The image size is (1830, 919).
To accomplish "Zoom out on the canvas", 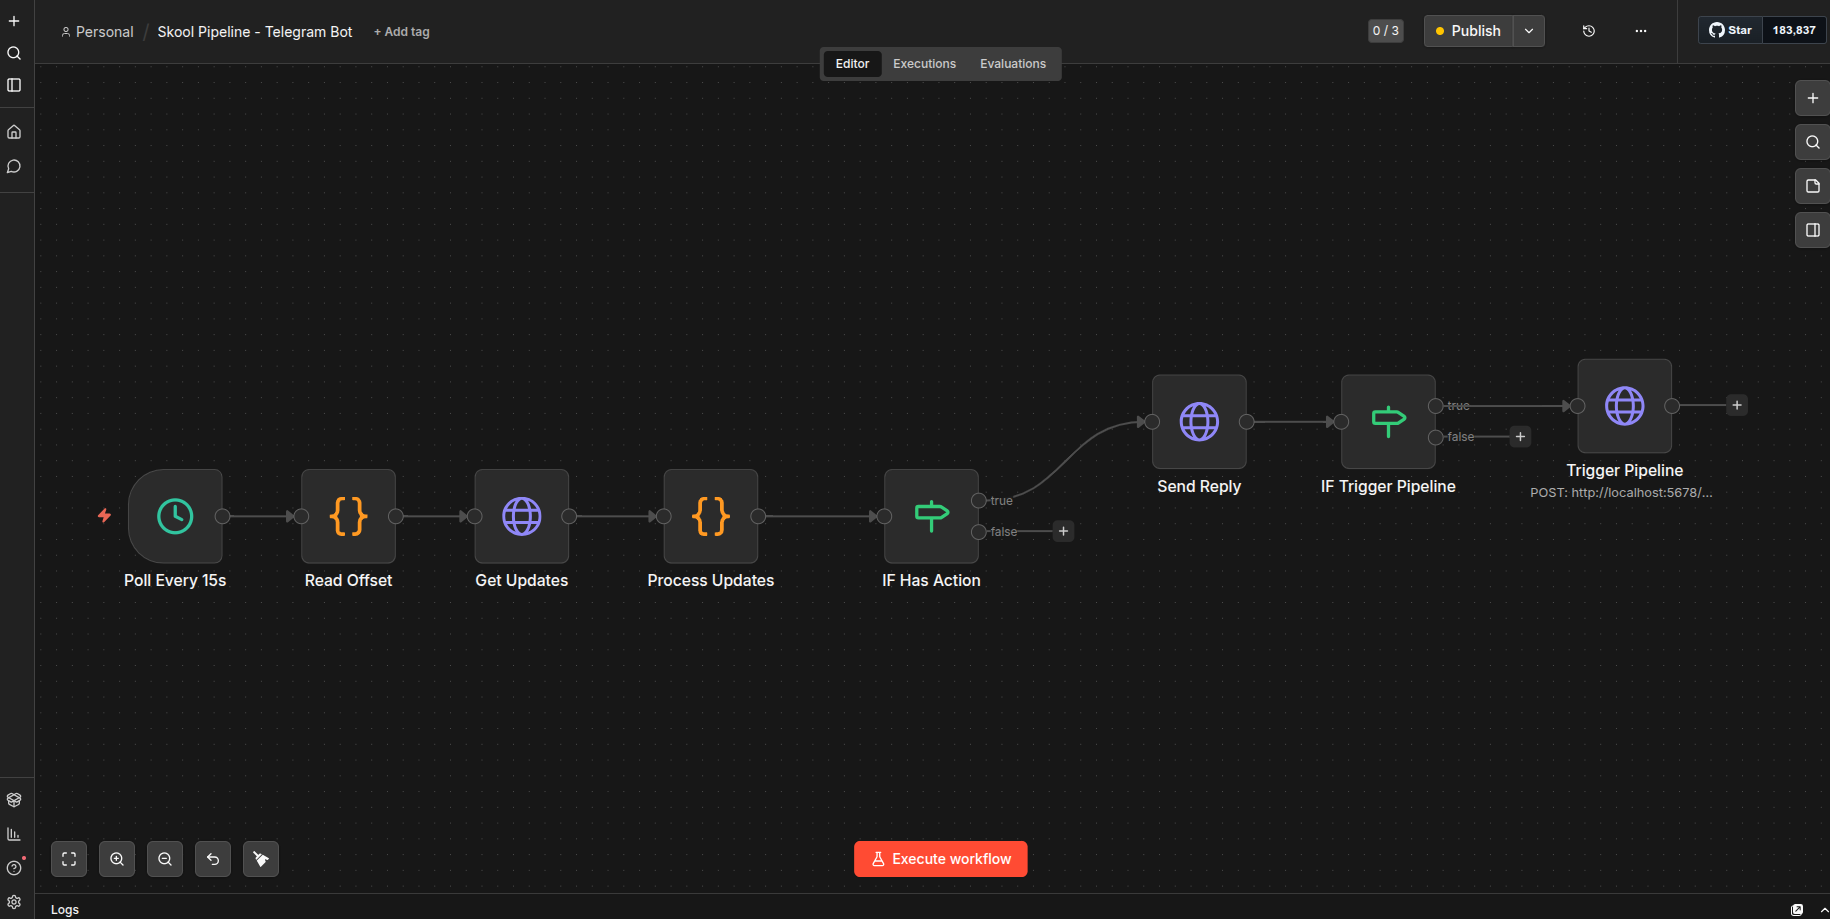I will coord(165,858).
